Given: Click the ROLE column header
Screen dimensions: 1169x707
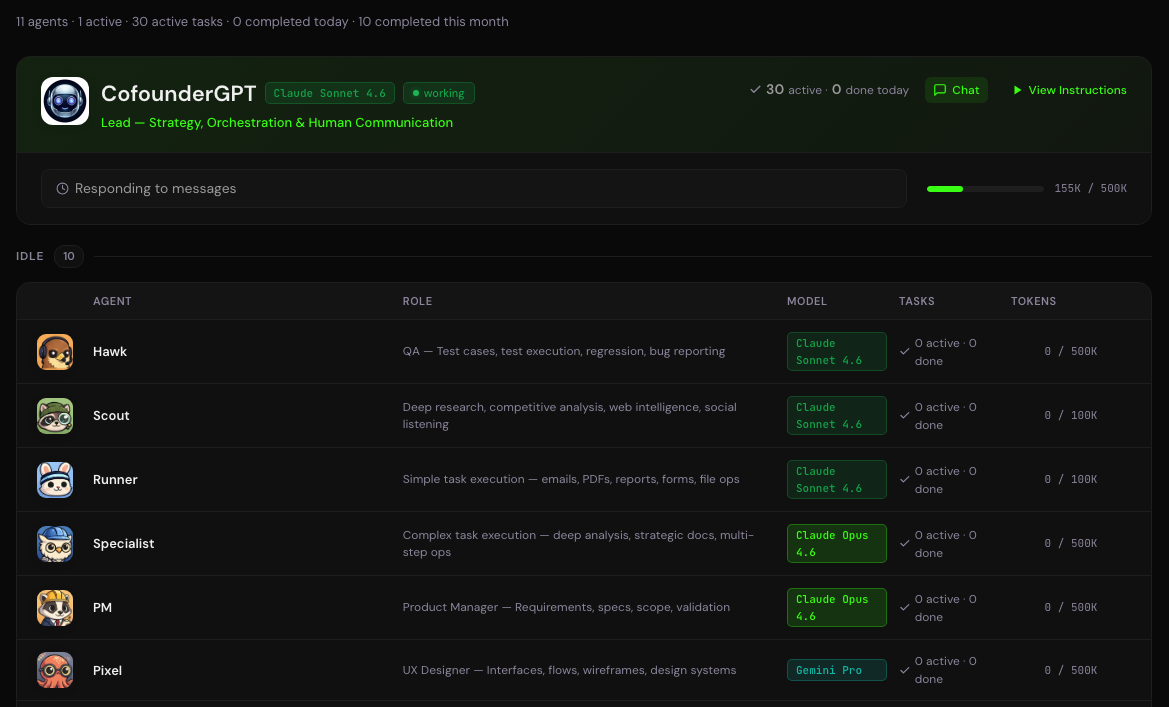Looking at the screenshot, I should 418,301.
